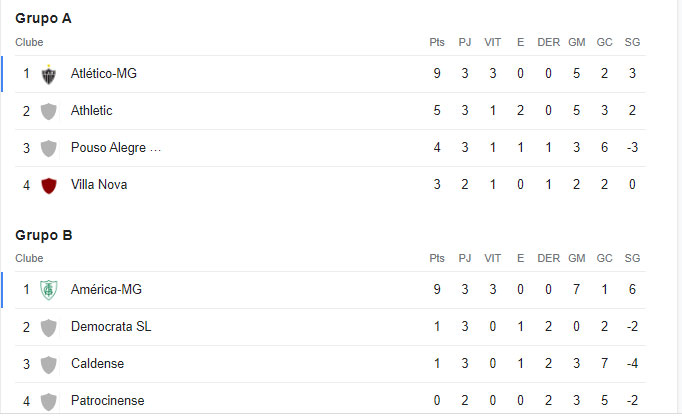
Task: Click the Grupo B heading
Action: (x=43, y=235)
